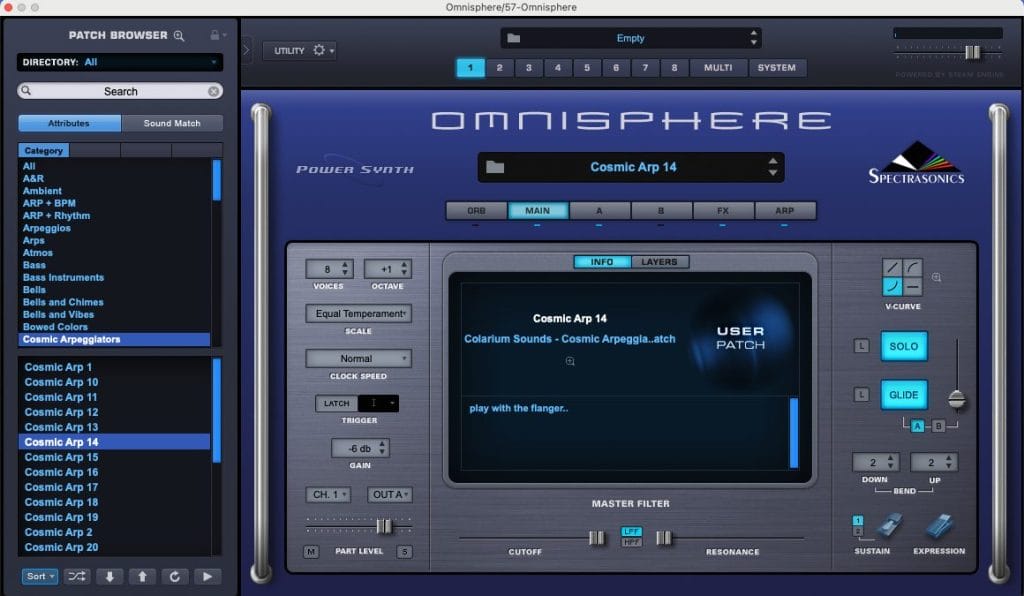Switch to the LAYERS tab
The height and width of the screenshot is (596, 1024).
pos(659,262)
